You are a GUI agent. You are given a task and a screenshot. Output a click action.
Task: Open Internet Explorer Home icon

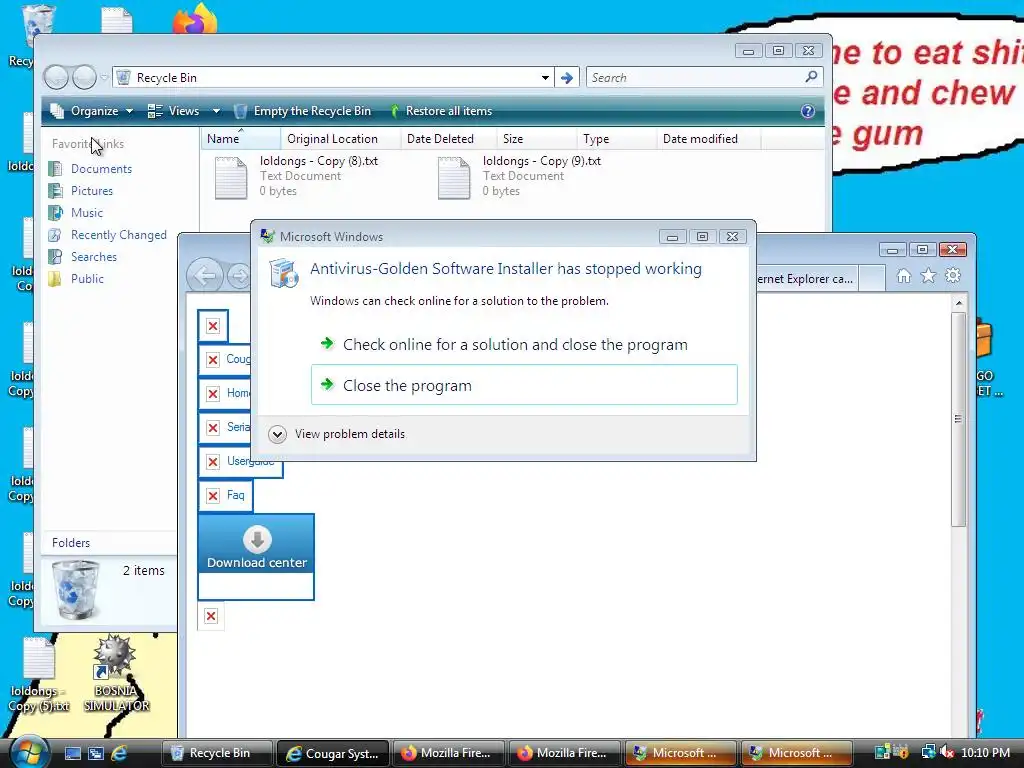pyautogui.click(x=904, y=276)
